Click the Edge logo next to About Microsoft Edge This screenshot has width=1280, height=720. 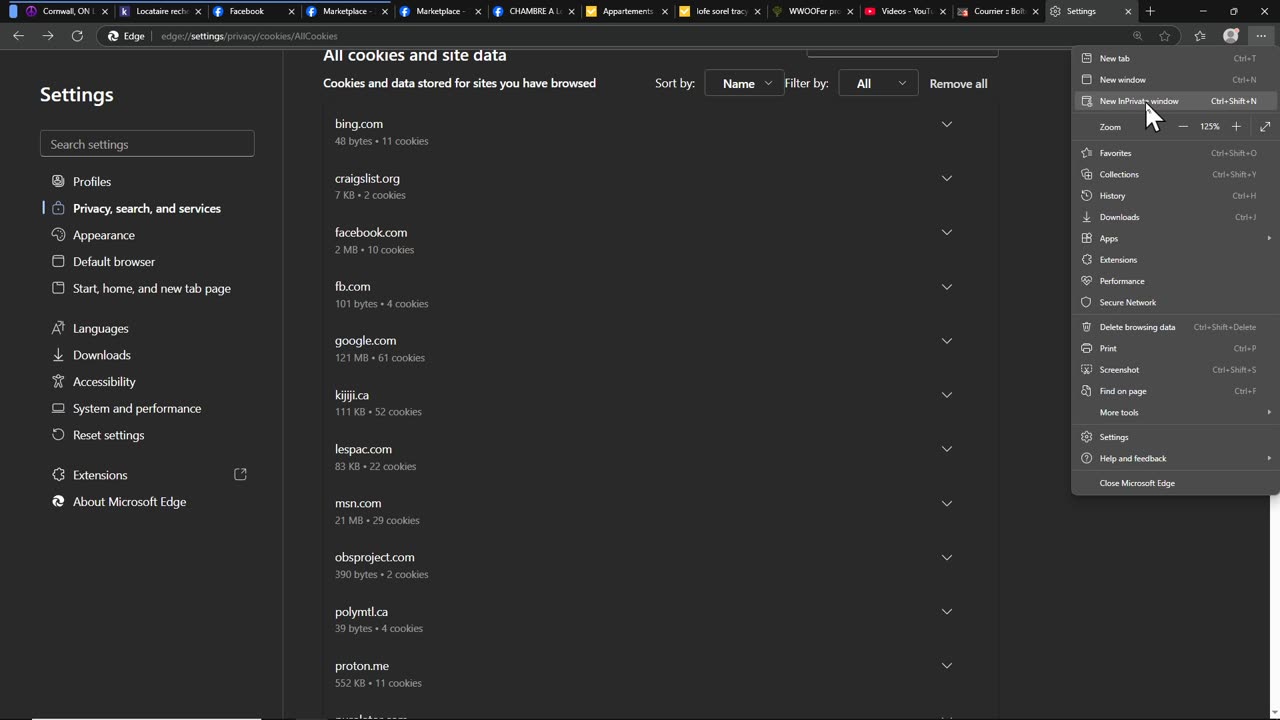[58, 502]
